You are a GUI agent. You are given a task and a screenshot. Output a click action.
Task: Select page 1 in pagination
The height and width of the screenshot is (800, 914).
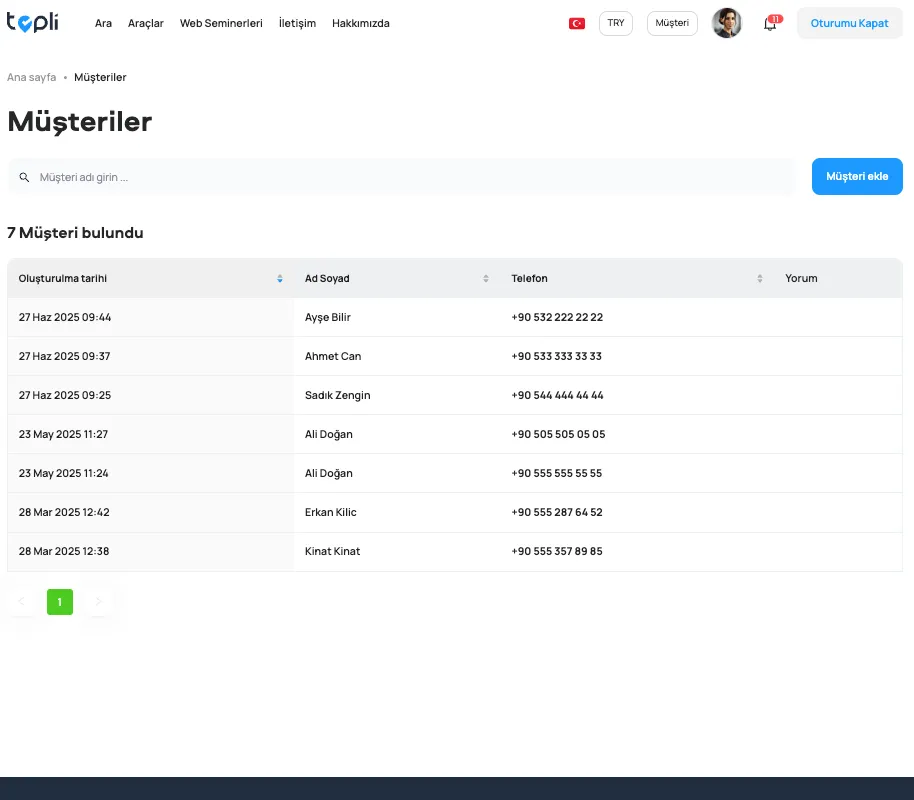60,602
